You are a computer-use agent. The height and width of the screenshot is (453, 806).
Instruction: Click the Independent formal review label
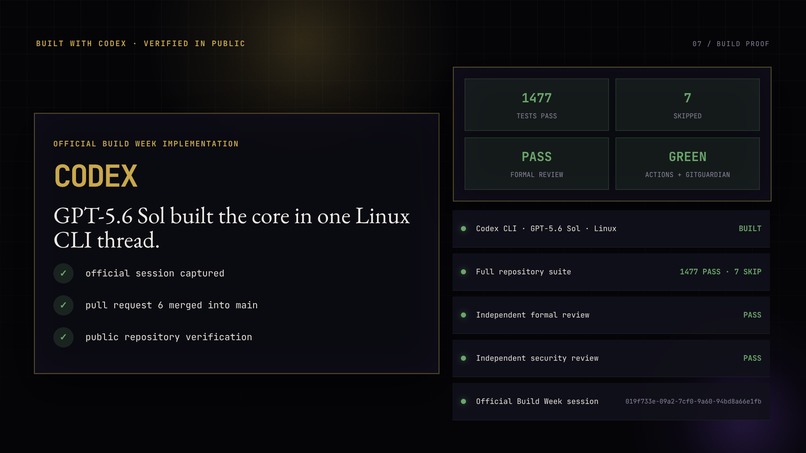(x=533, y=315)
